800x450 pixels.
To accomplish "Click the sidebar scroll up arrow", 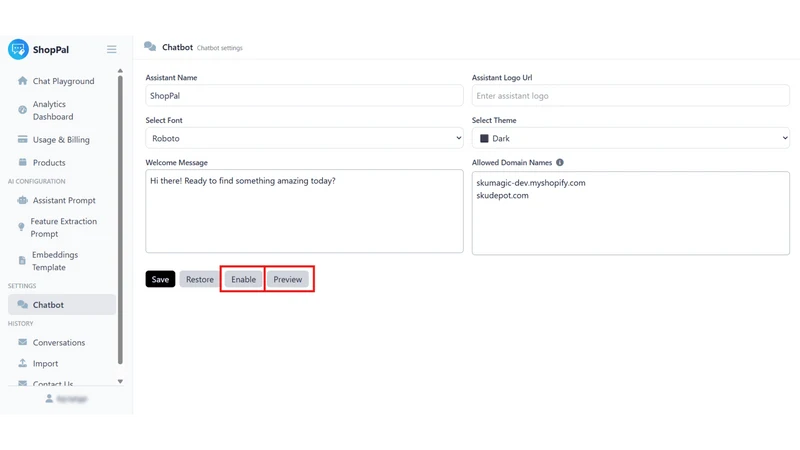I will (120, 71).
